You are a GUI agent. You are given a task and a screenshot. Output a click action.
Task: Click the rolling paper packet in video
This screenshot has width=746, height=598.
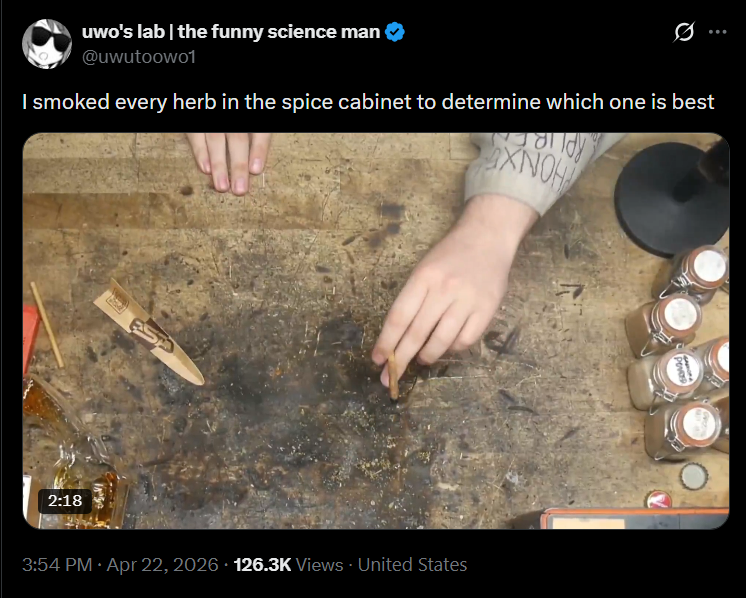[x=148, y=332]
